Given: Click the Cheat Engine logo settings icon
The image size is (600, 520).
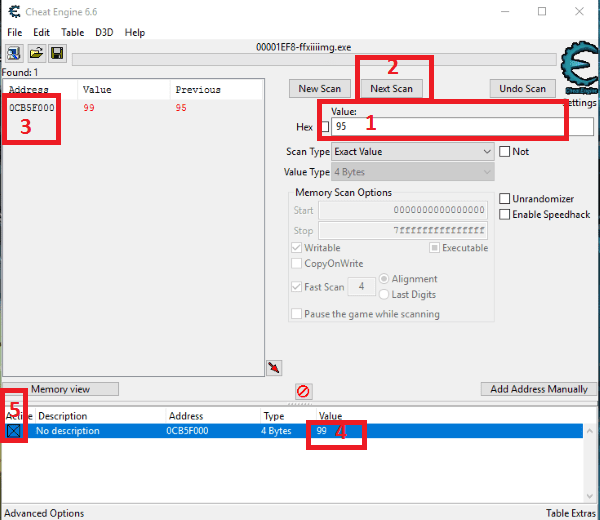Looking at the screenshot, I should pyautogui.click(x=580, y=67).
